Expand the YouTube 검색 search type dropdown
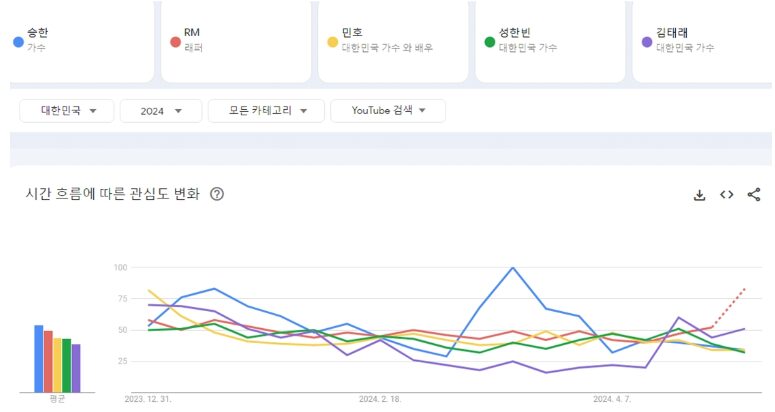Viewport: 775px width, 412px height. pyautogui.click(x=388, y=111)
